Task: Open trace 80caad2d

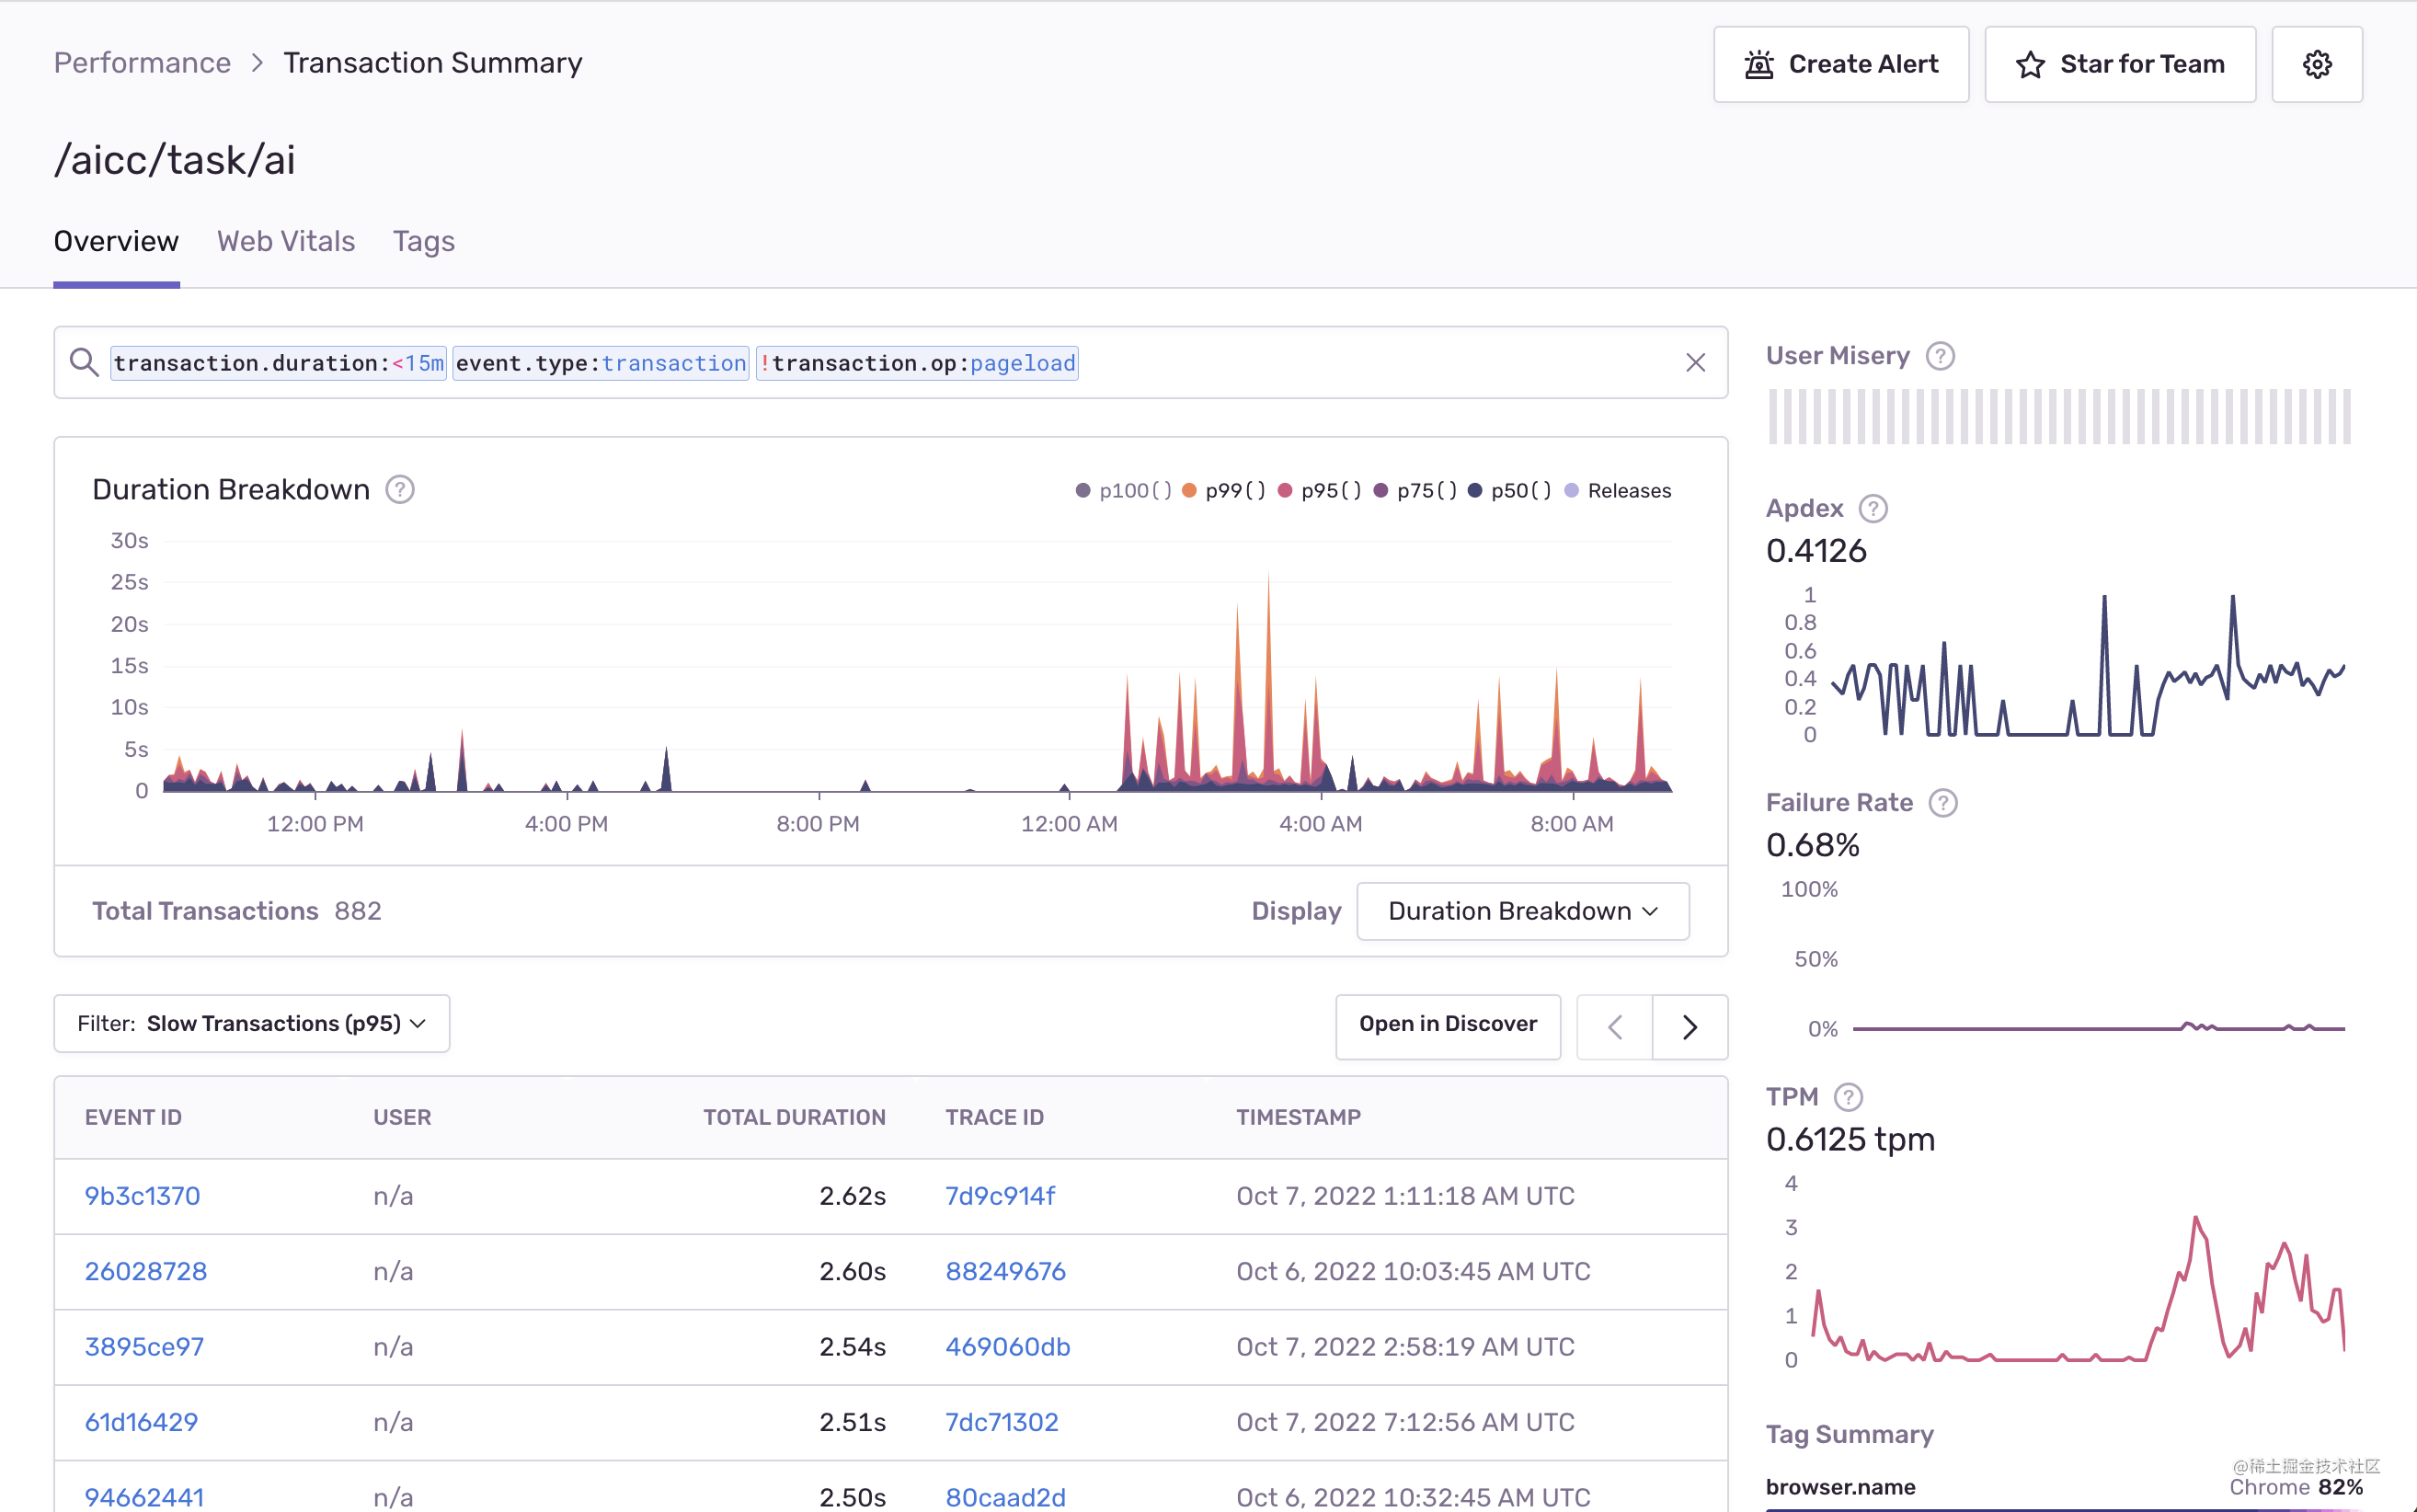Action: pyautogui.click(x=1005, y=1496)
